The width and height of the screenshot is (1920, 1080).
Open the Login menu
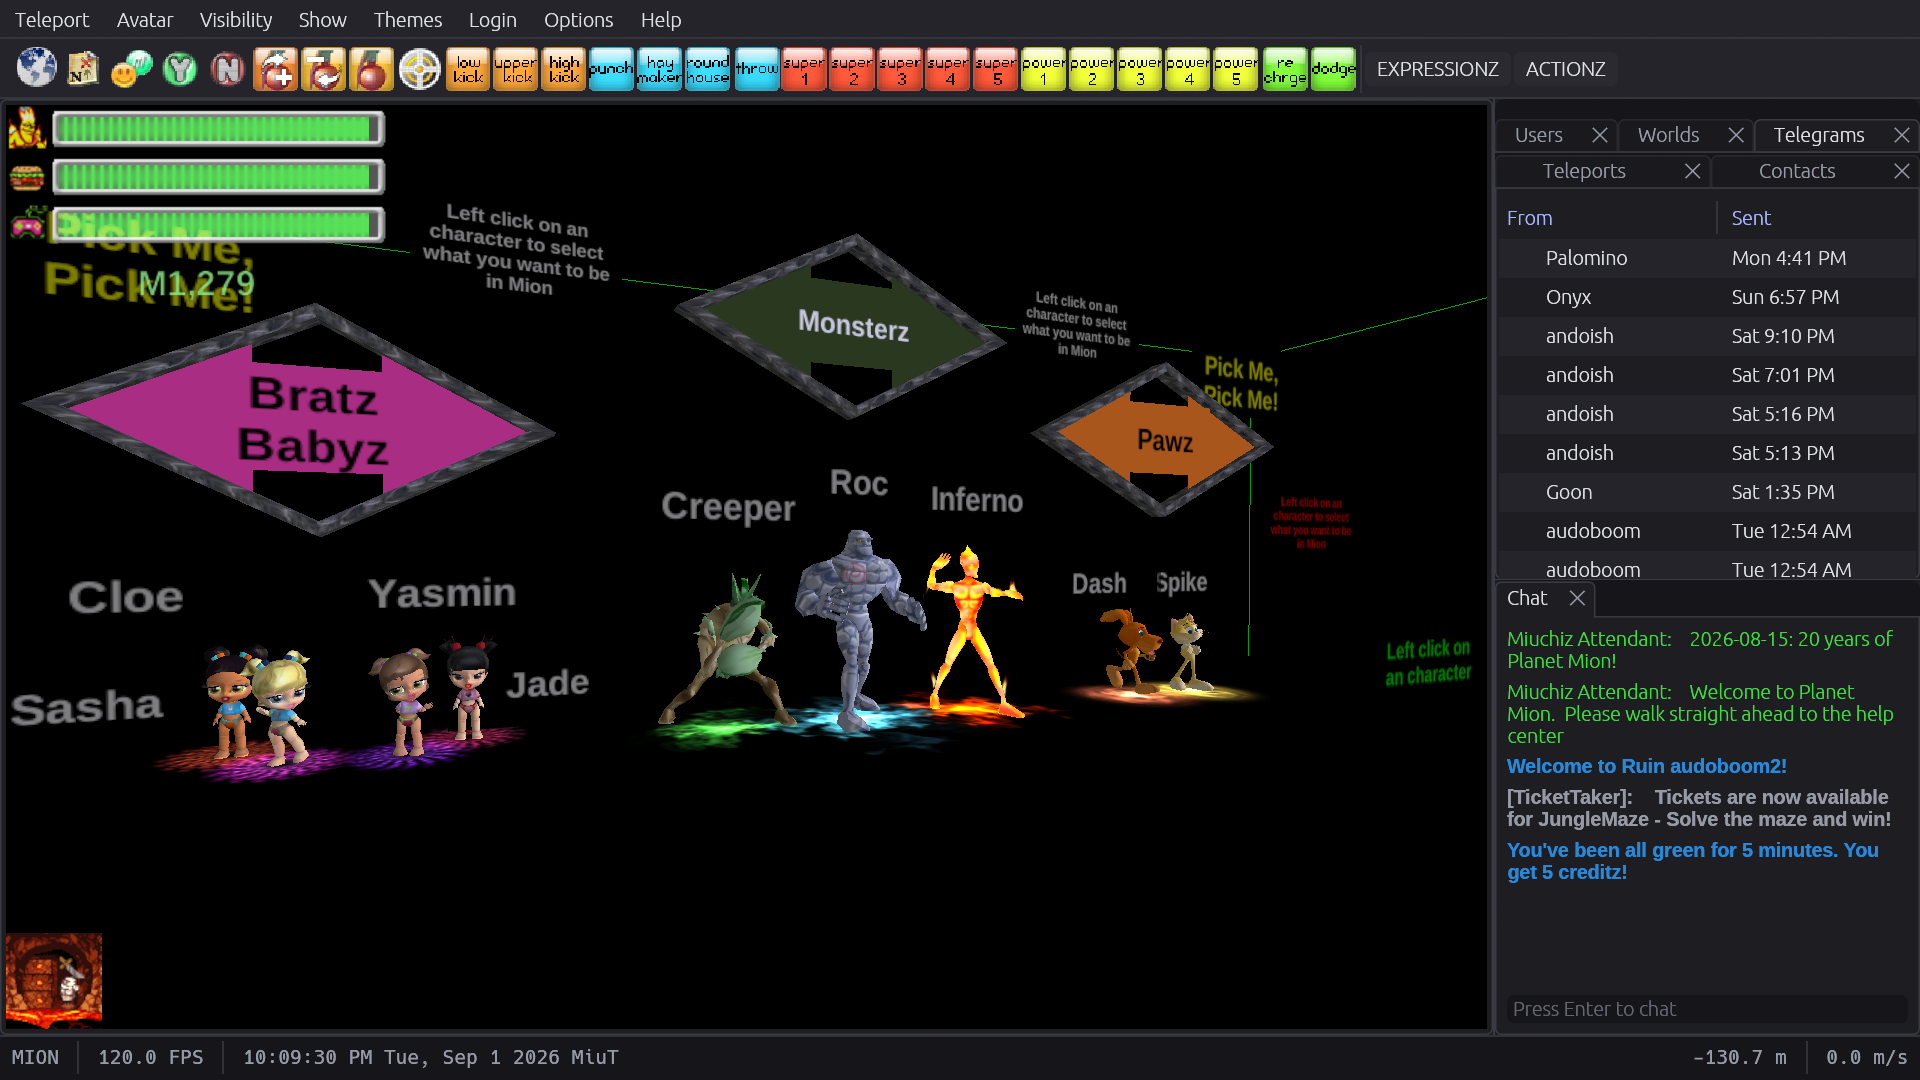point(493,20)
